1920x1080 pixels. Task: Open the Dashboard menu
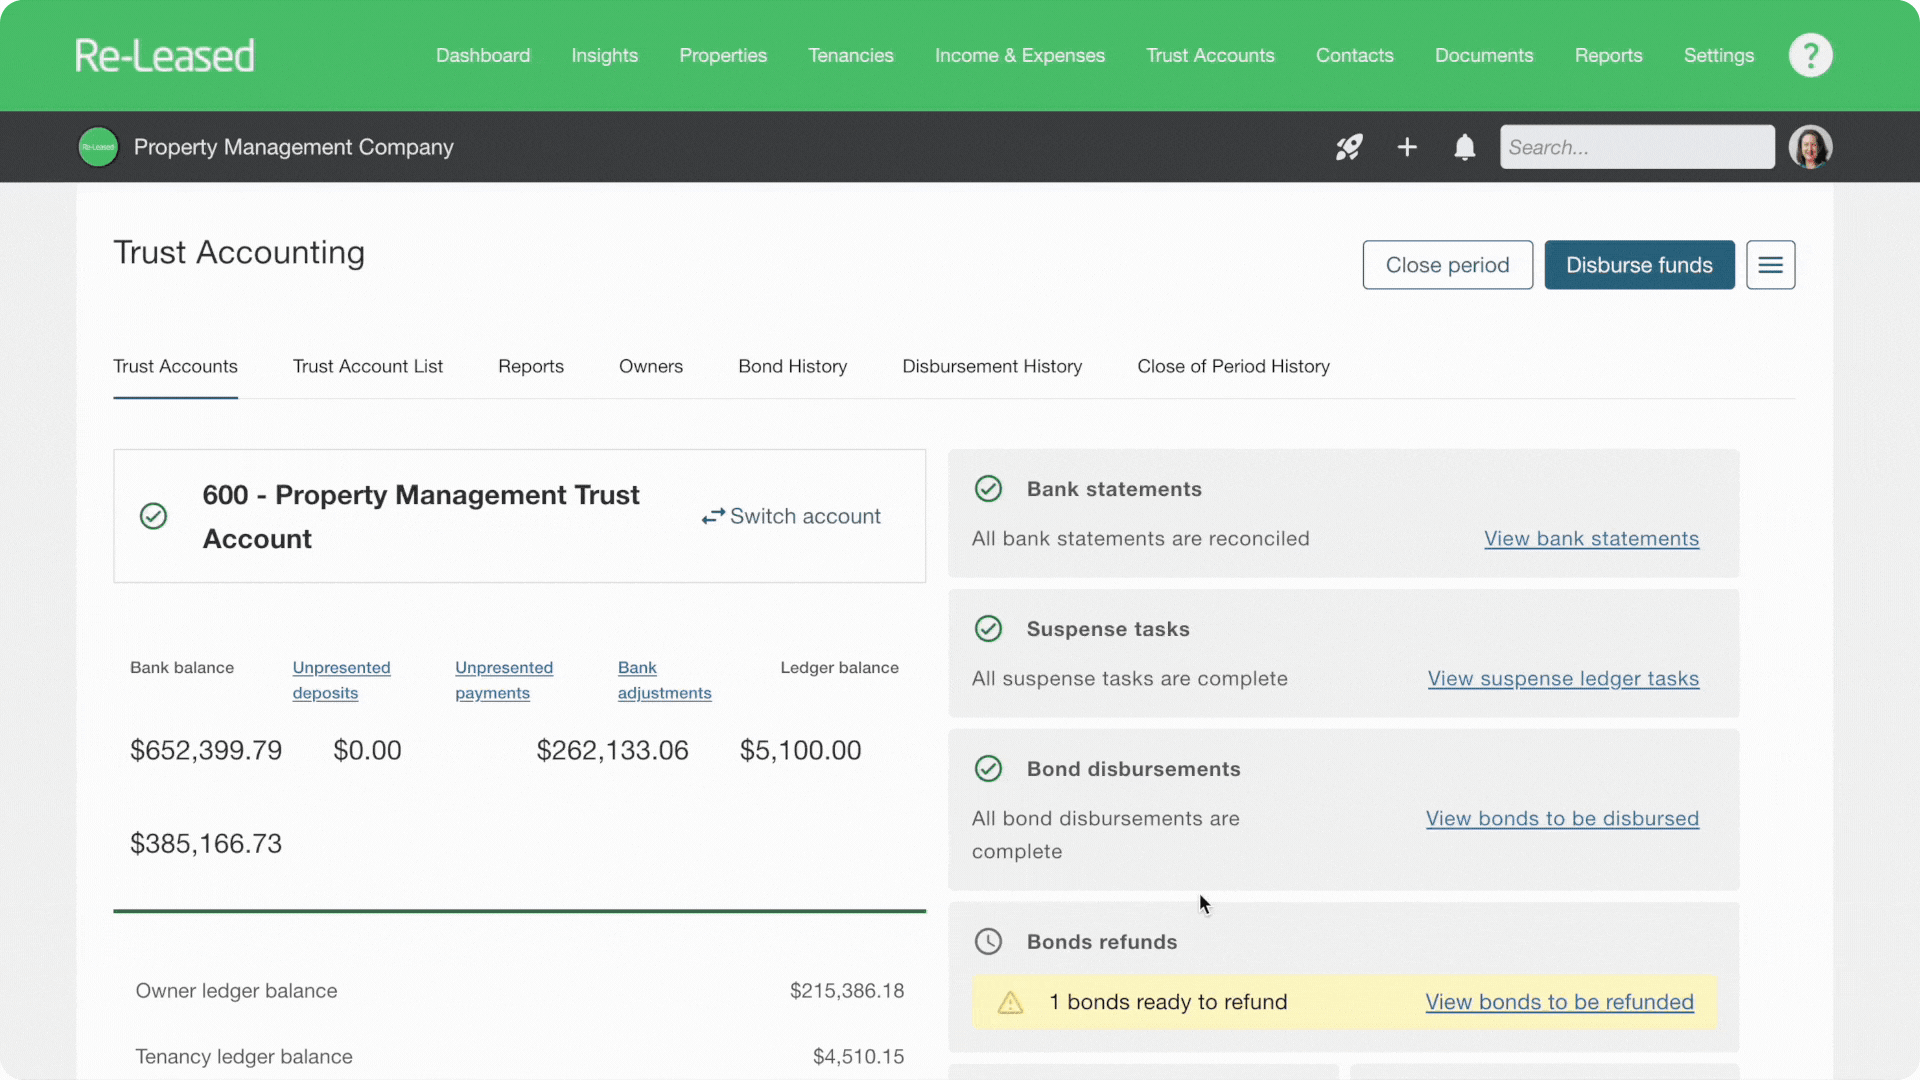(483, 56)
